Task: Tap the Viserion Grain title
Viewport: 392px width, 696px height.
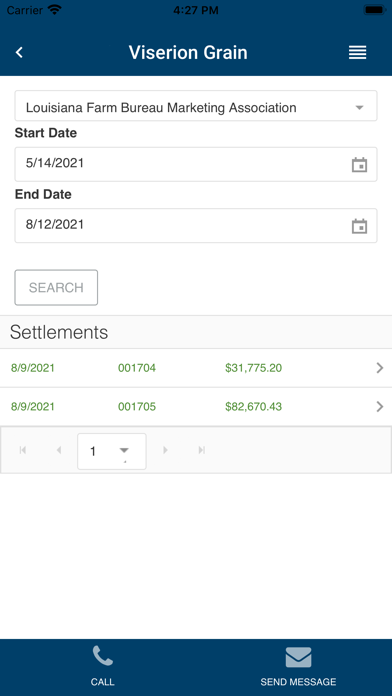Action: [188, 52]
